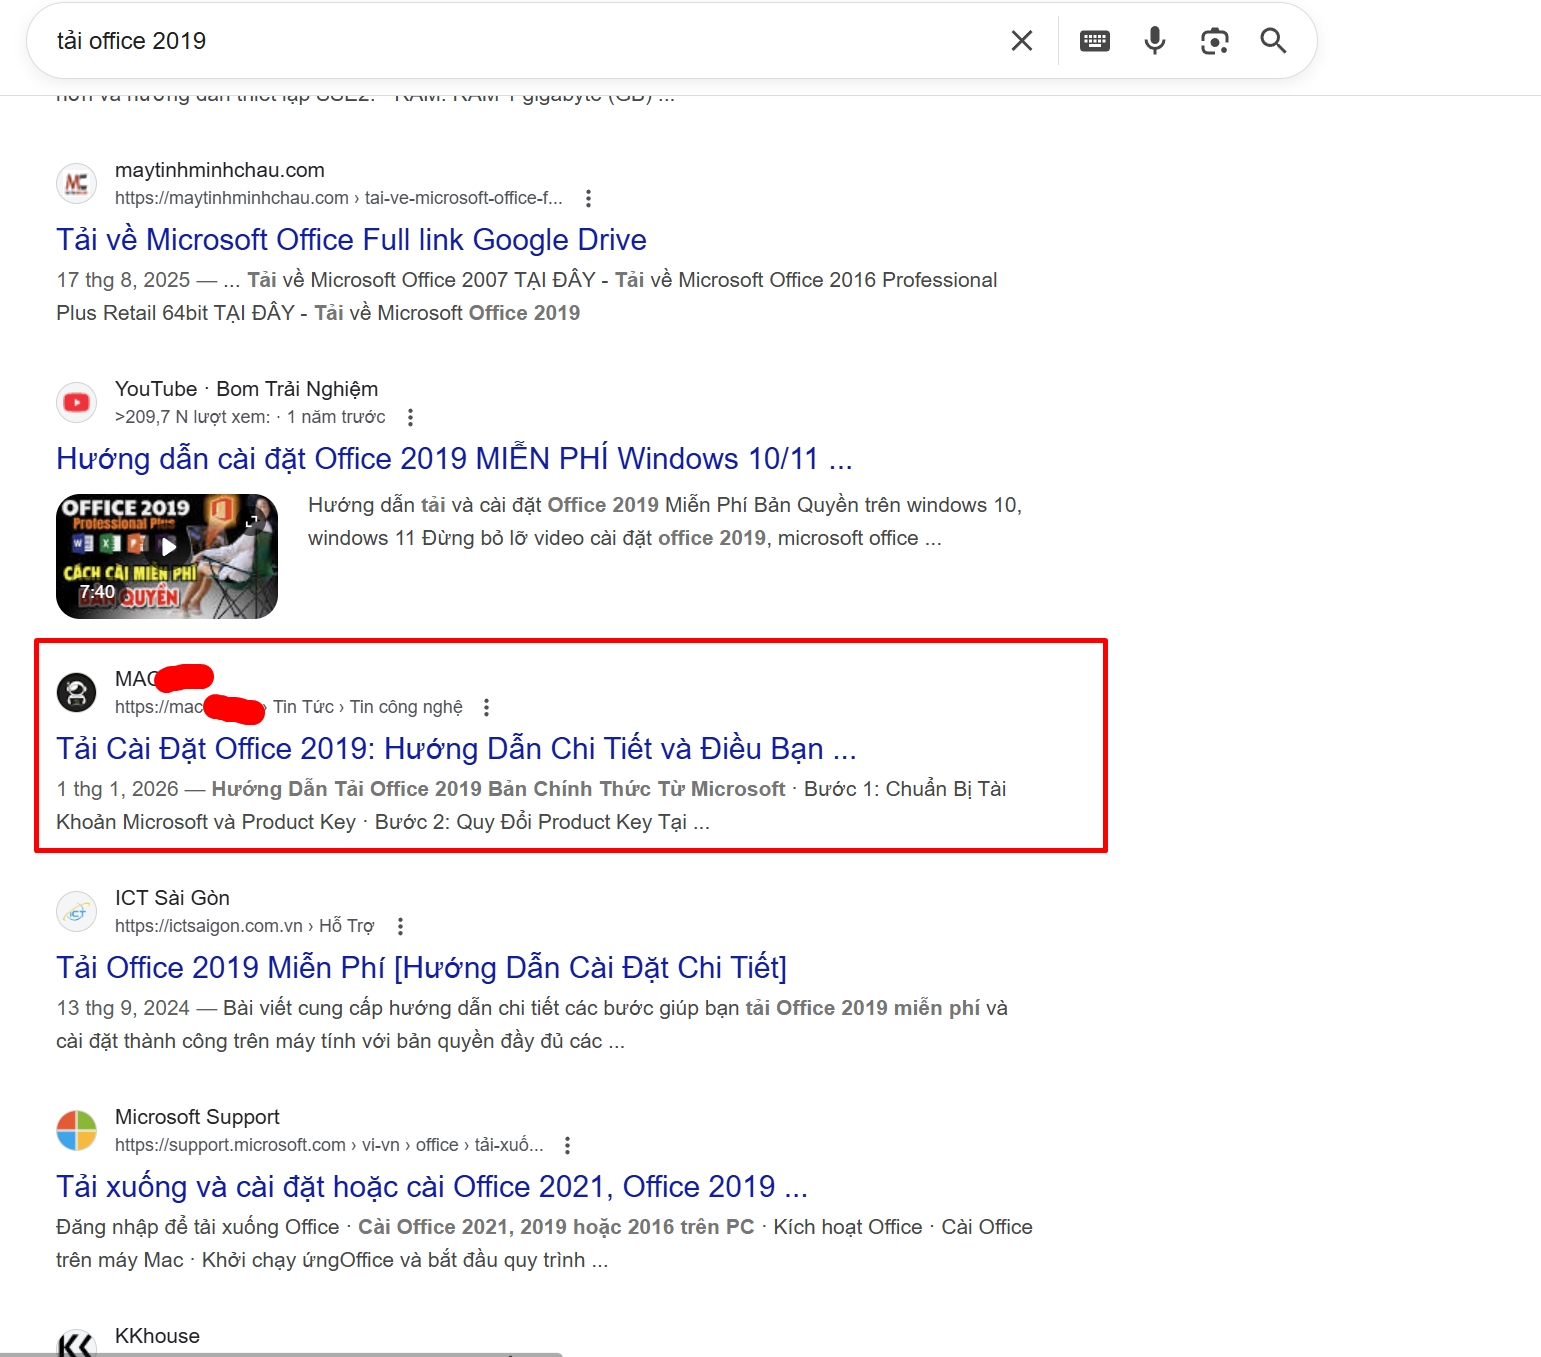Play the Office 2019 video thumbnail

[167, 556]
